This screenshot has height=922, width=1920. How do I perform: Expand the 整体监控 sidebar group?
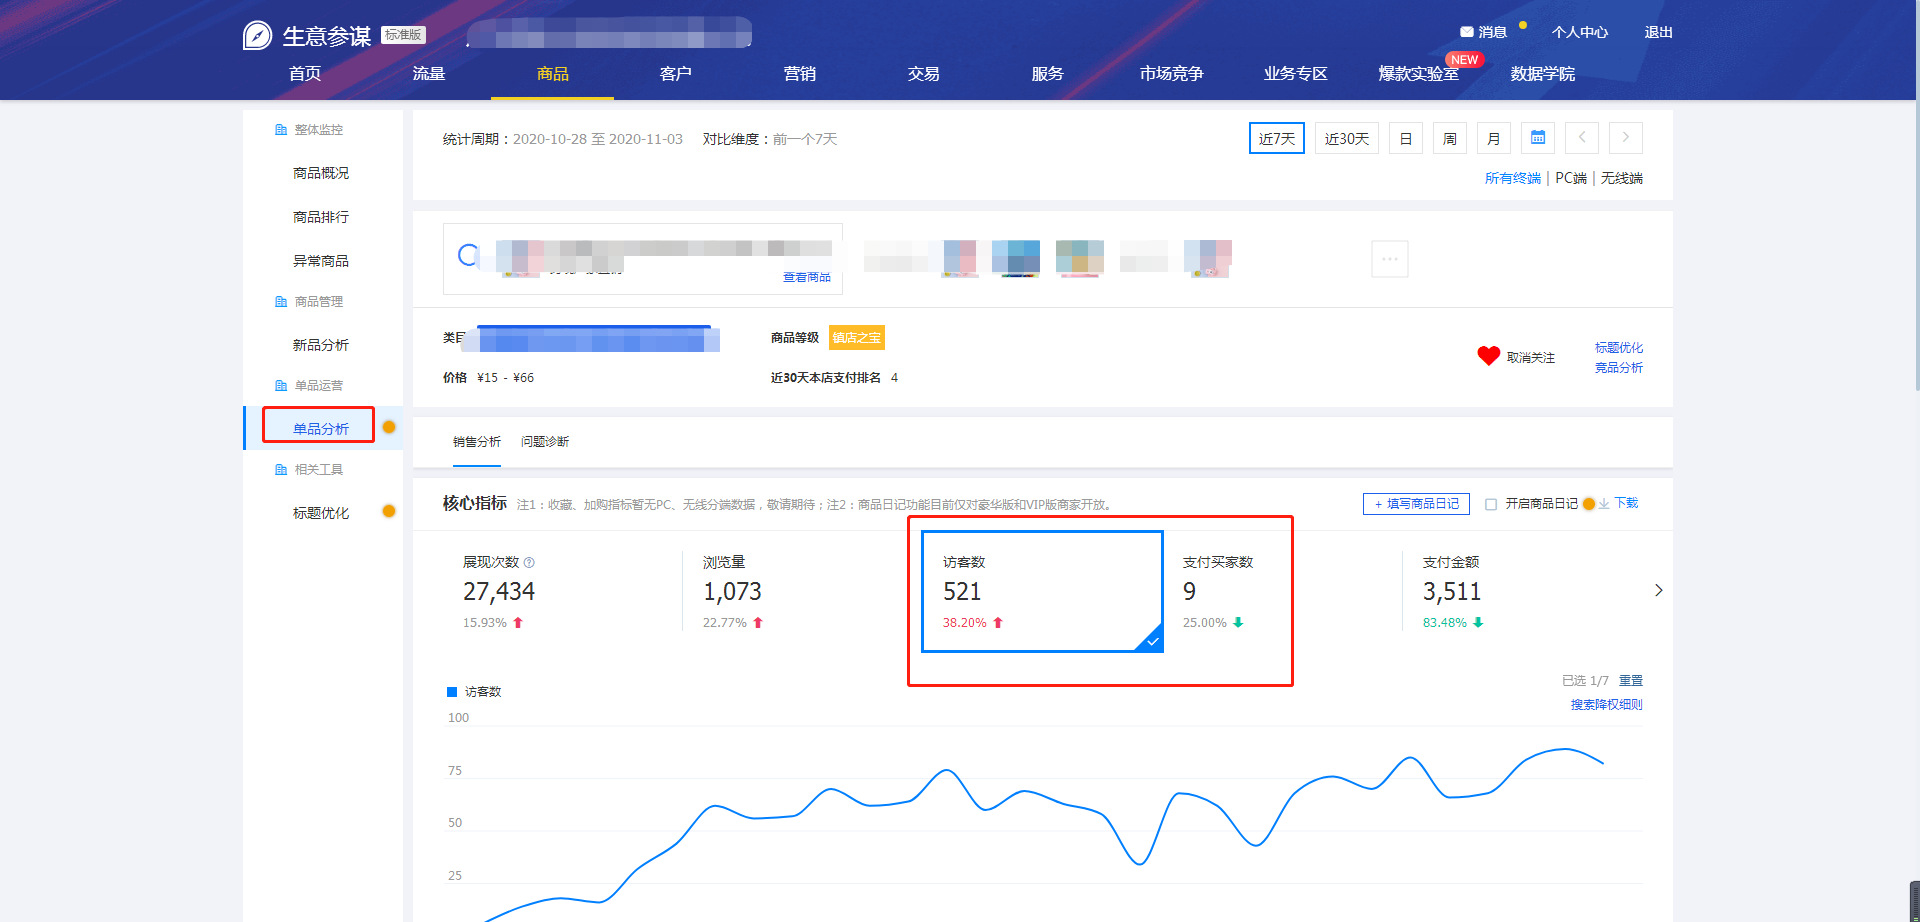(318, 130)
